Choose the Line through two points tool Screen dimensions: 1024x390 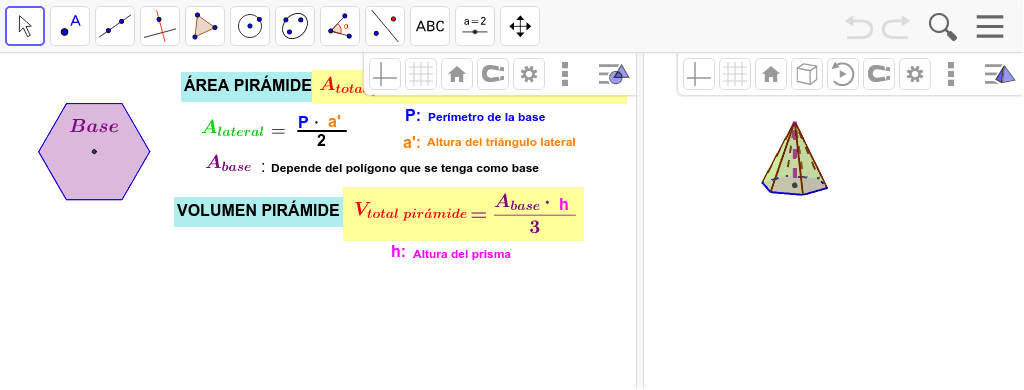click(115, 26)
